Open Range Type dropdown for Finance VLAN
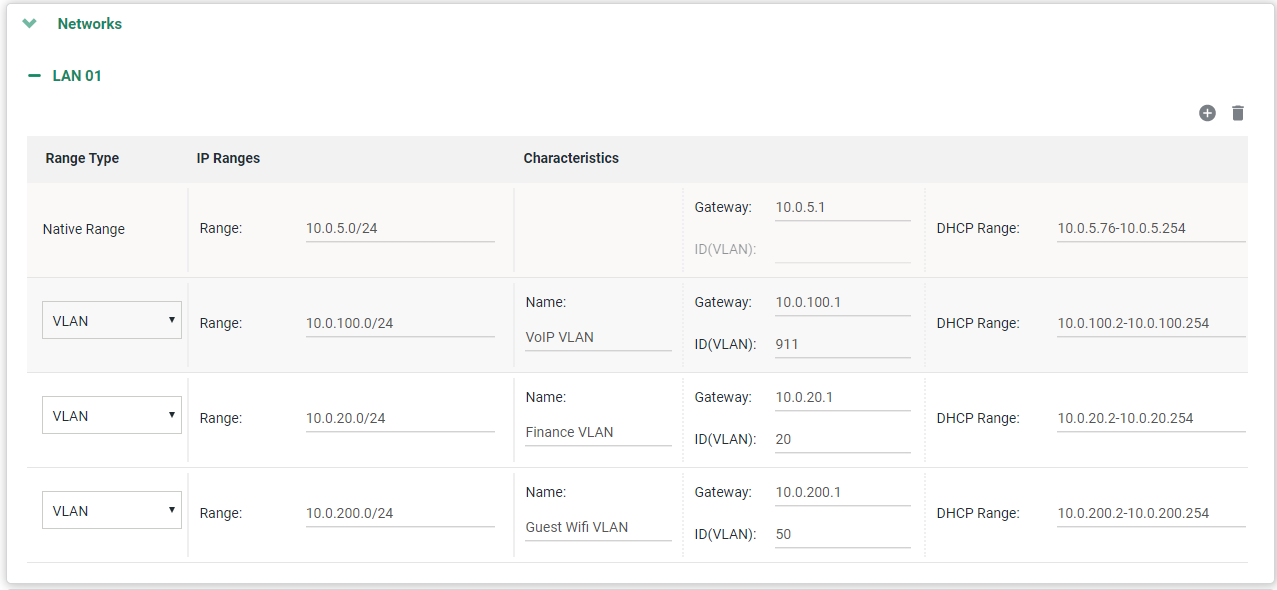 112,415
